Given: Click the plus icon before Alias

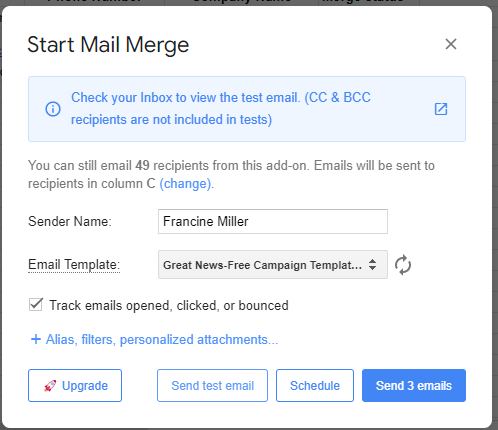Looking at the screenshot, I should point(36,339).
